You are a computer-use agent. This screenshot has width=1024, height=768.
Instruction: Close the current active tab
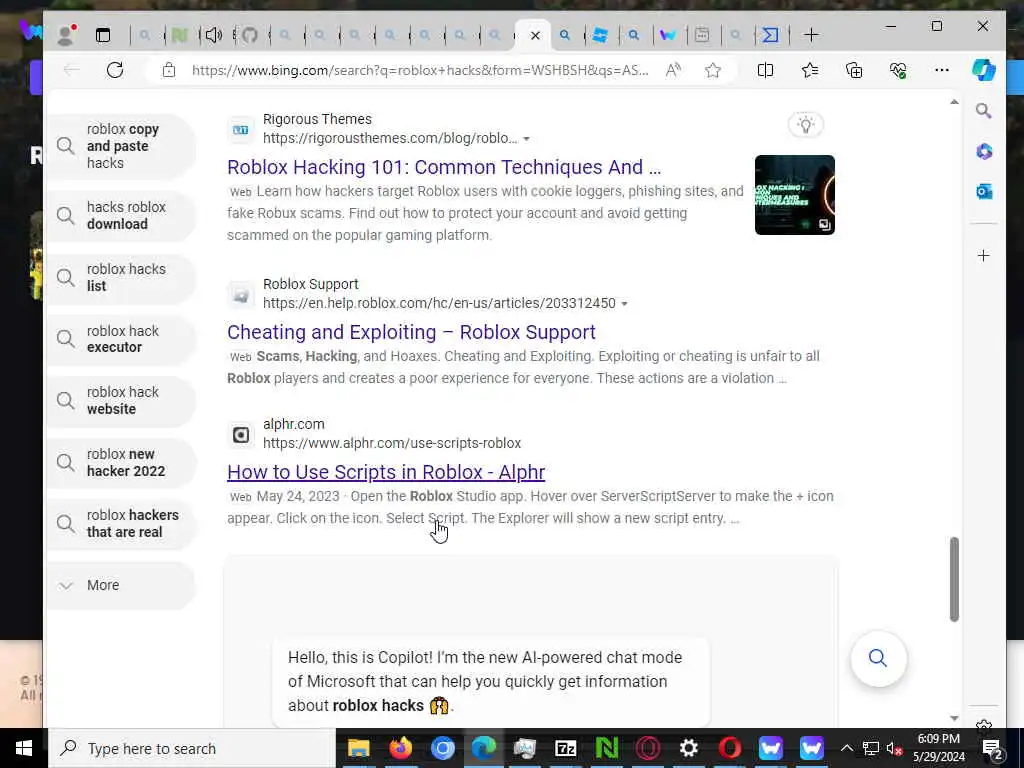pyautogui.click(x=536, y=35)
